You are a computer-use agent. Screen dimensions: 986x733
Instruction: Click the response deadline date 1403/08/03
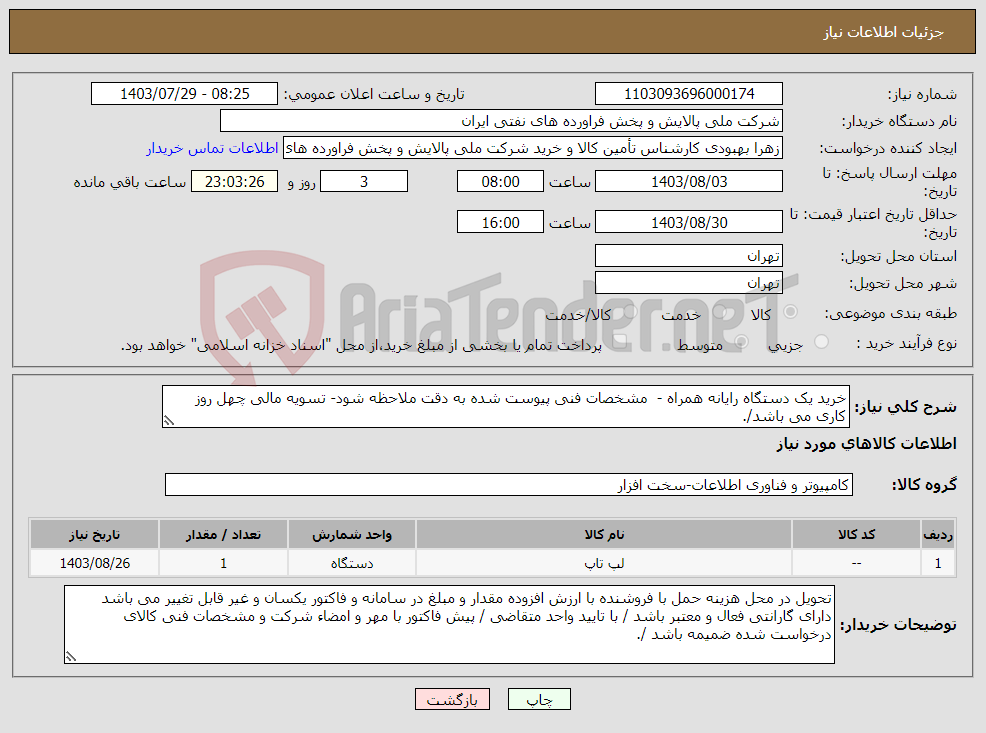coord(689,182)
